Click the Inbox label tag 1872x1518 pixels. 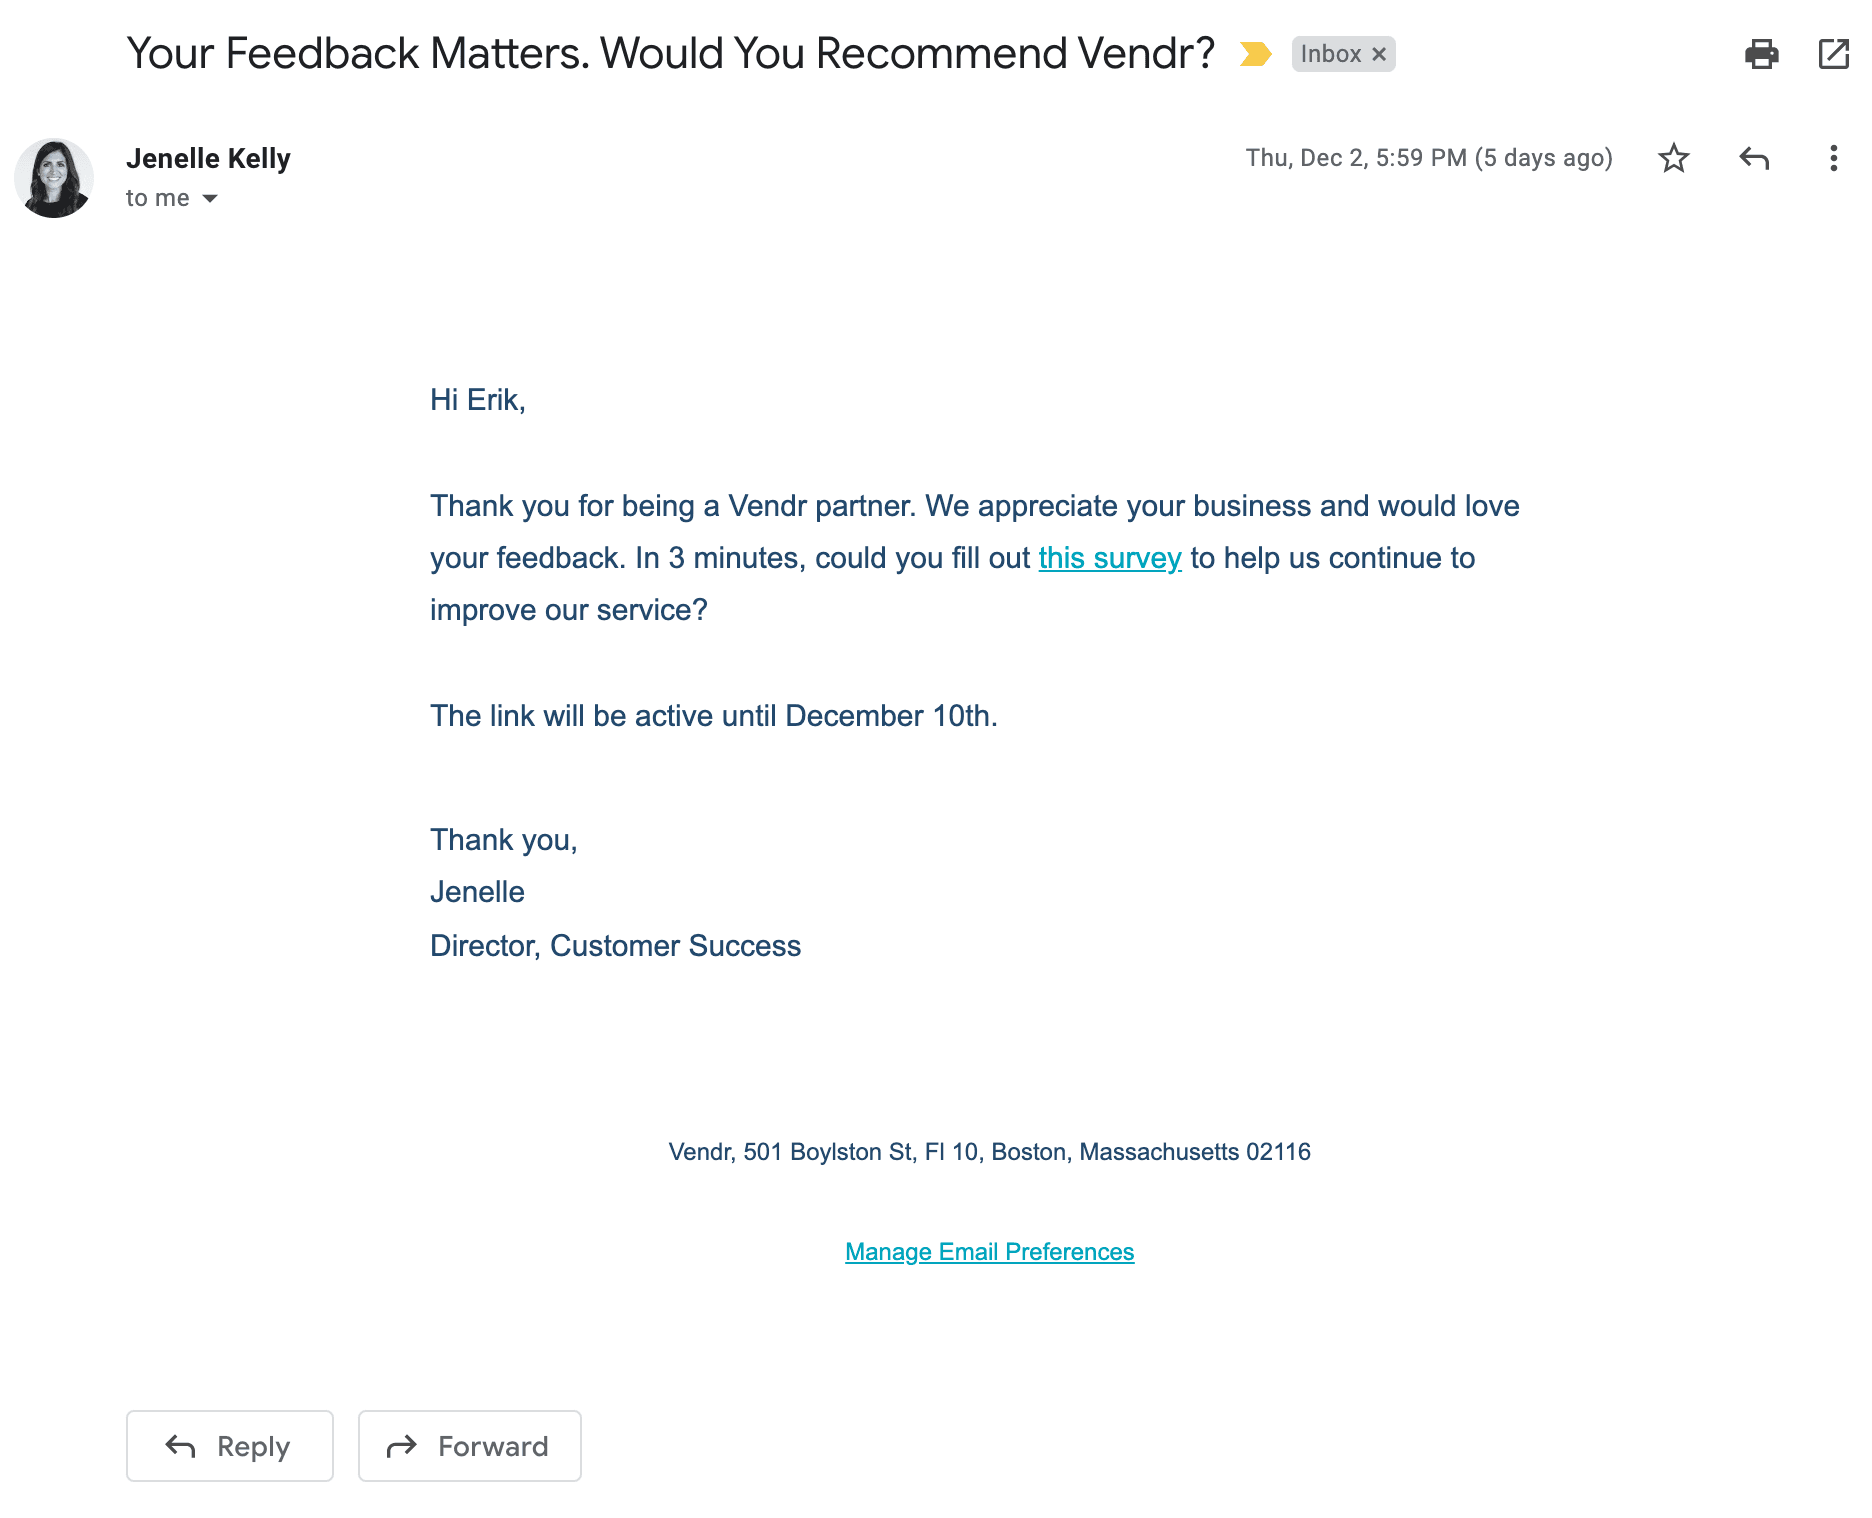coord(1330,54)
